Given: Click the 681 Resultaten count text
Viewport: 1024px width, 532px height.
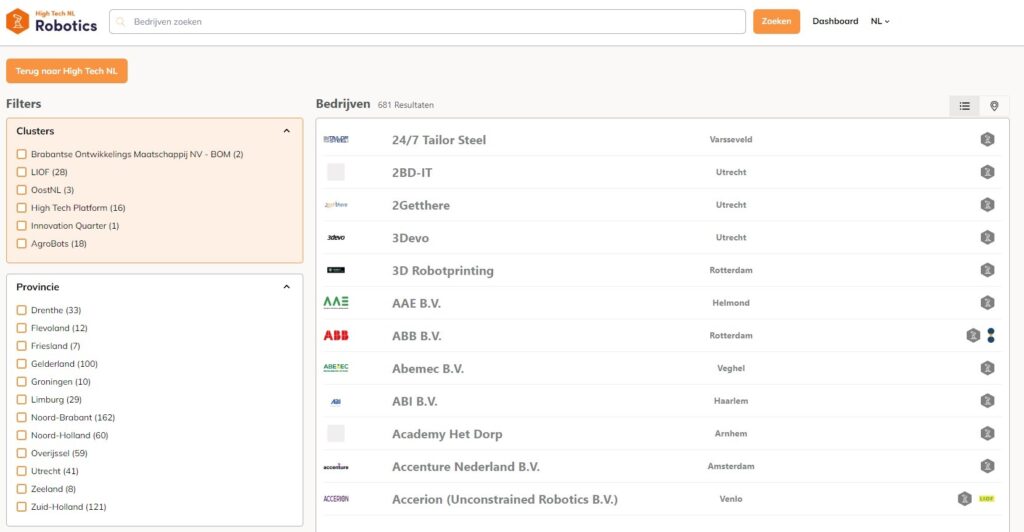Looking at the screenshot, I should click(406, 104).
